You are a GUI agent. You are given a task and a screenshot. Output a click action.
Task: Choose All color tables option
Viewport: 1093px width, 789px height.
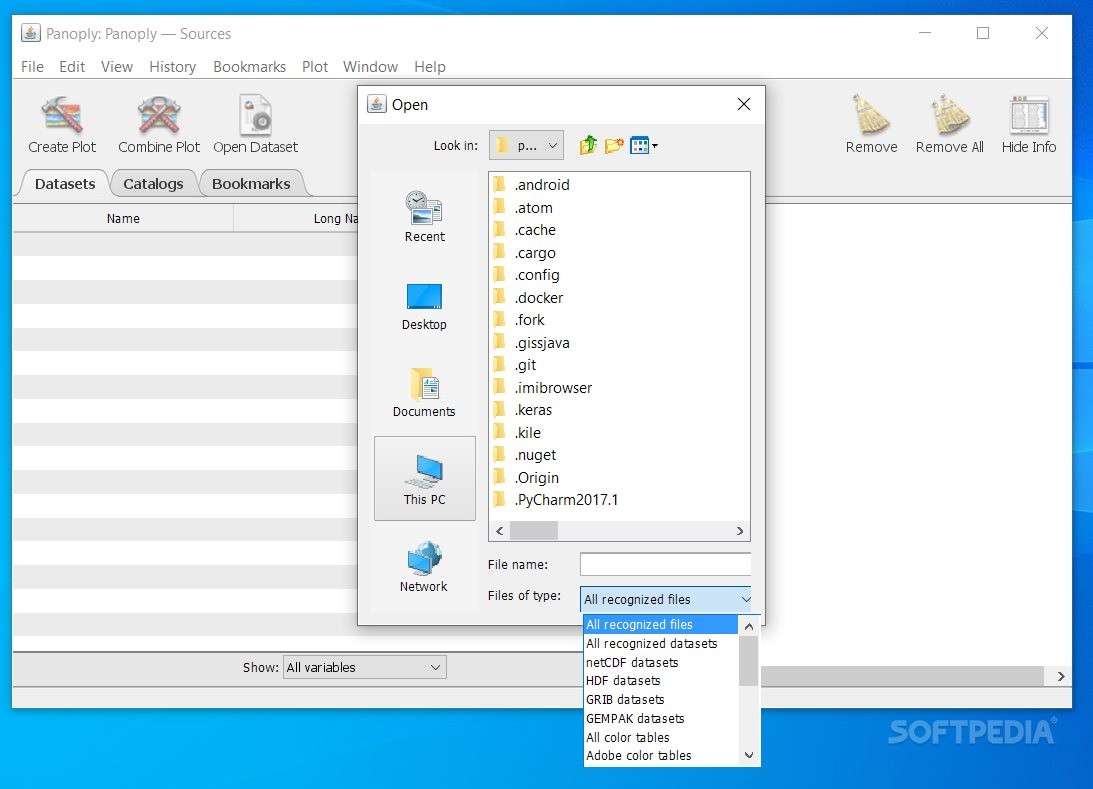[x=661, y=737]
